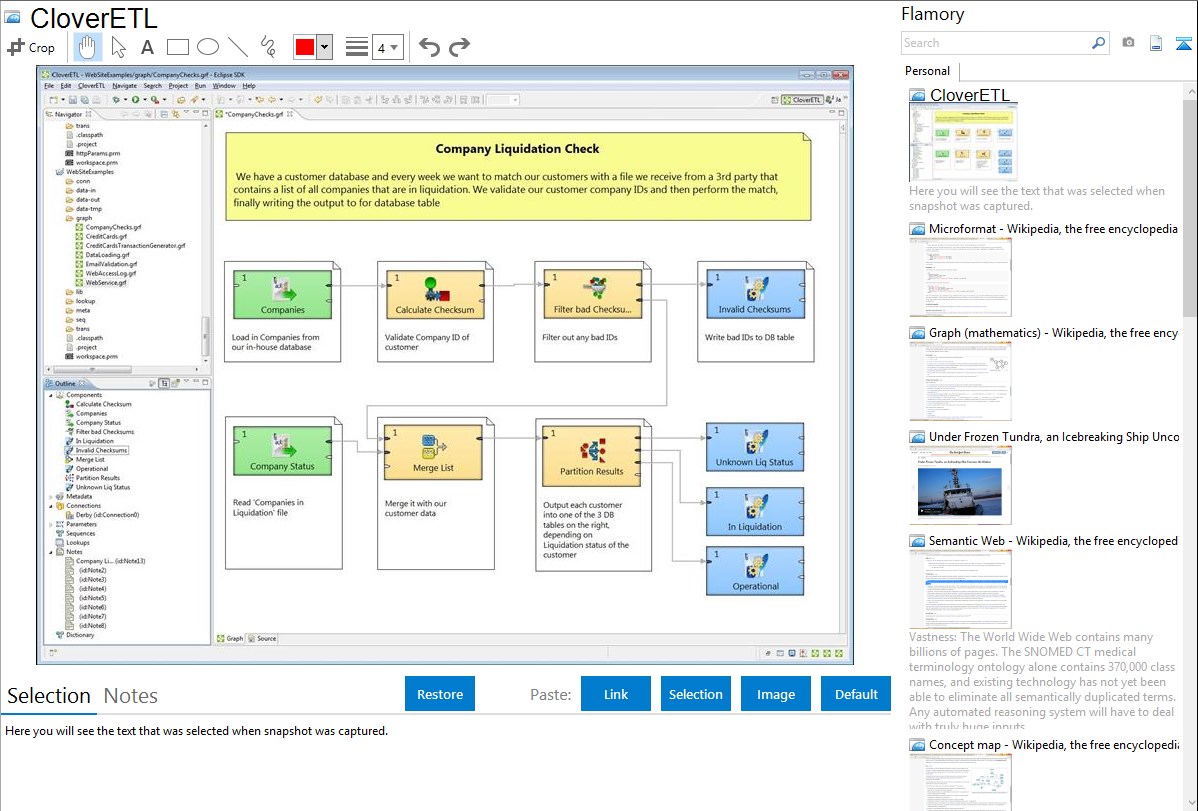Switch to the Selection tab
Image resolution: width=1198 pixels, height=811 pixels.
tap(49, 696)
